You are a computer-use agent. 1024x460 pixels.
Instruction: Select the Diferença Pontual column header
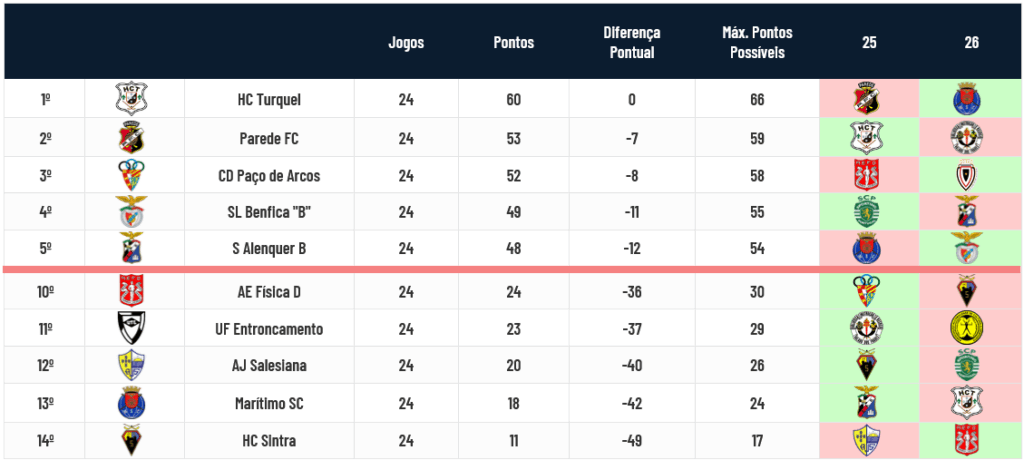click(x=632, y=42)
